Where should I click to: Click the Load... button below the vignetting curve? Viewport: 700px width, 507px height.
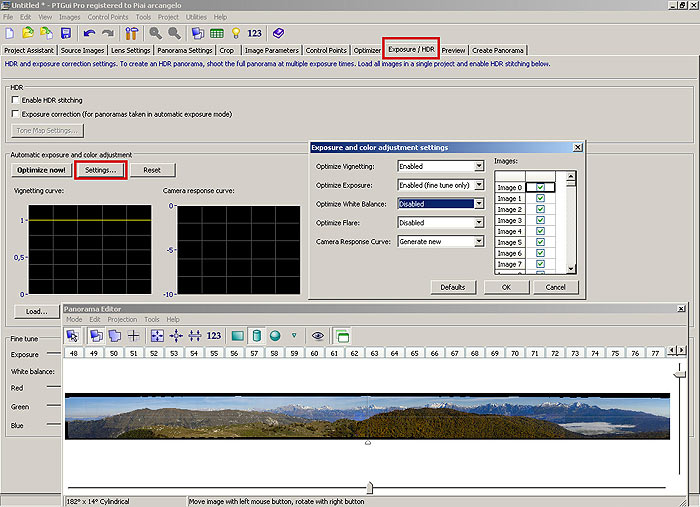tap(36, 312)
